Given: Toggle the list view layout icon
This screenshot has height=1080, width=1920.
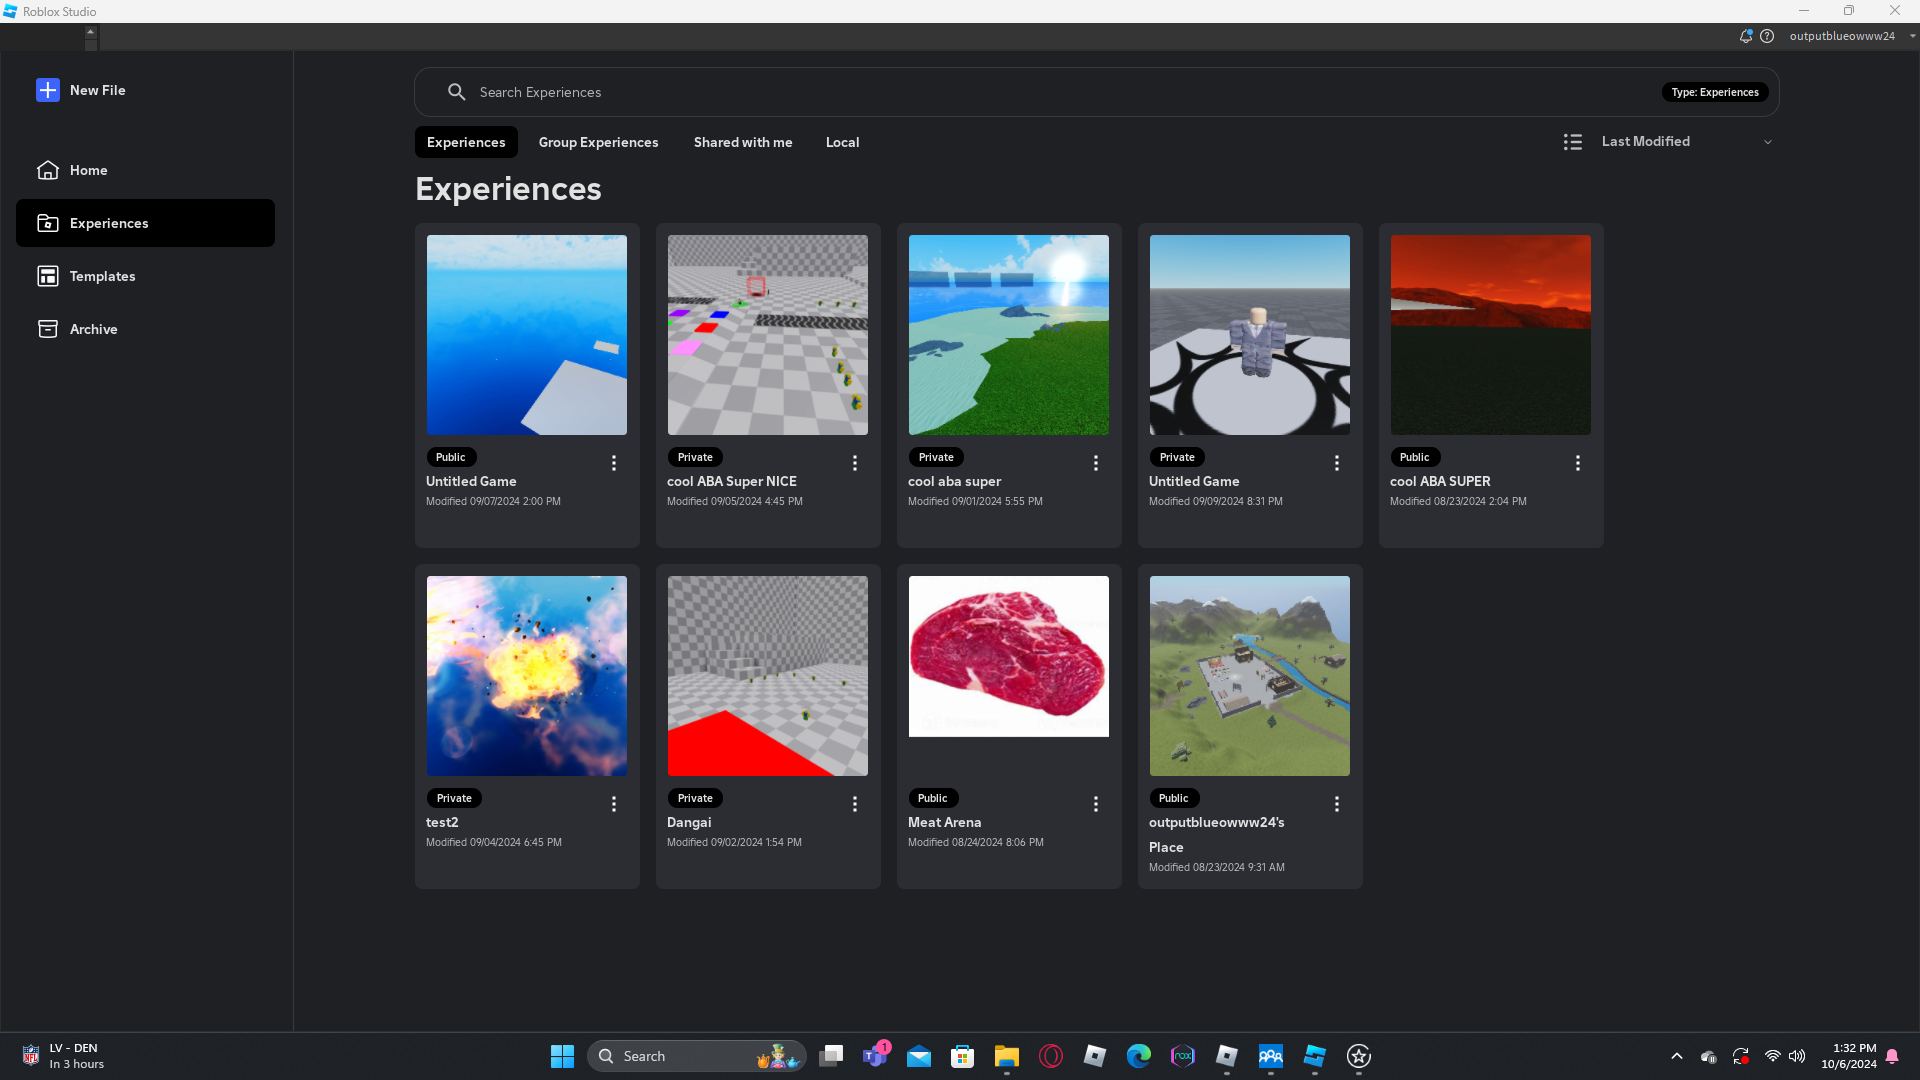Looking at the screenshot, I should [x=1572, y=142].
